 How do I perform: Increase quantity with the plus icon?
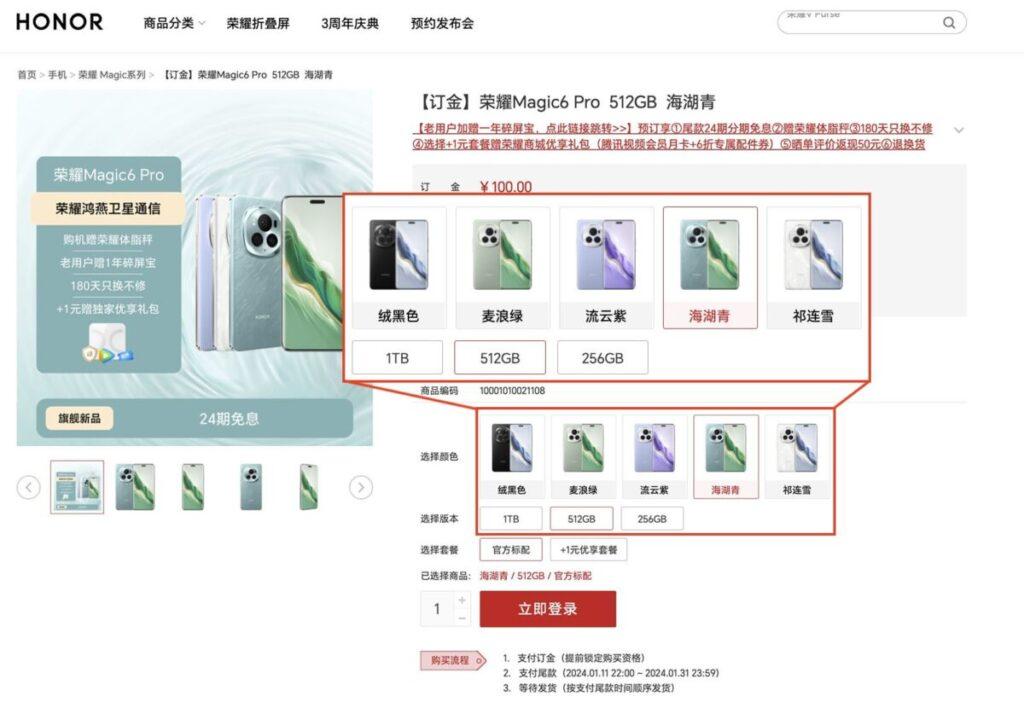coord(462,600)
